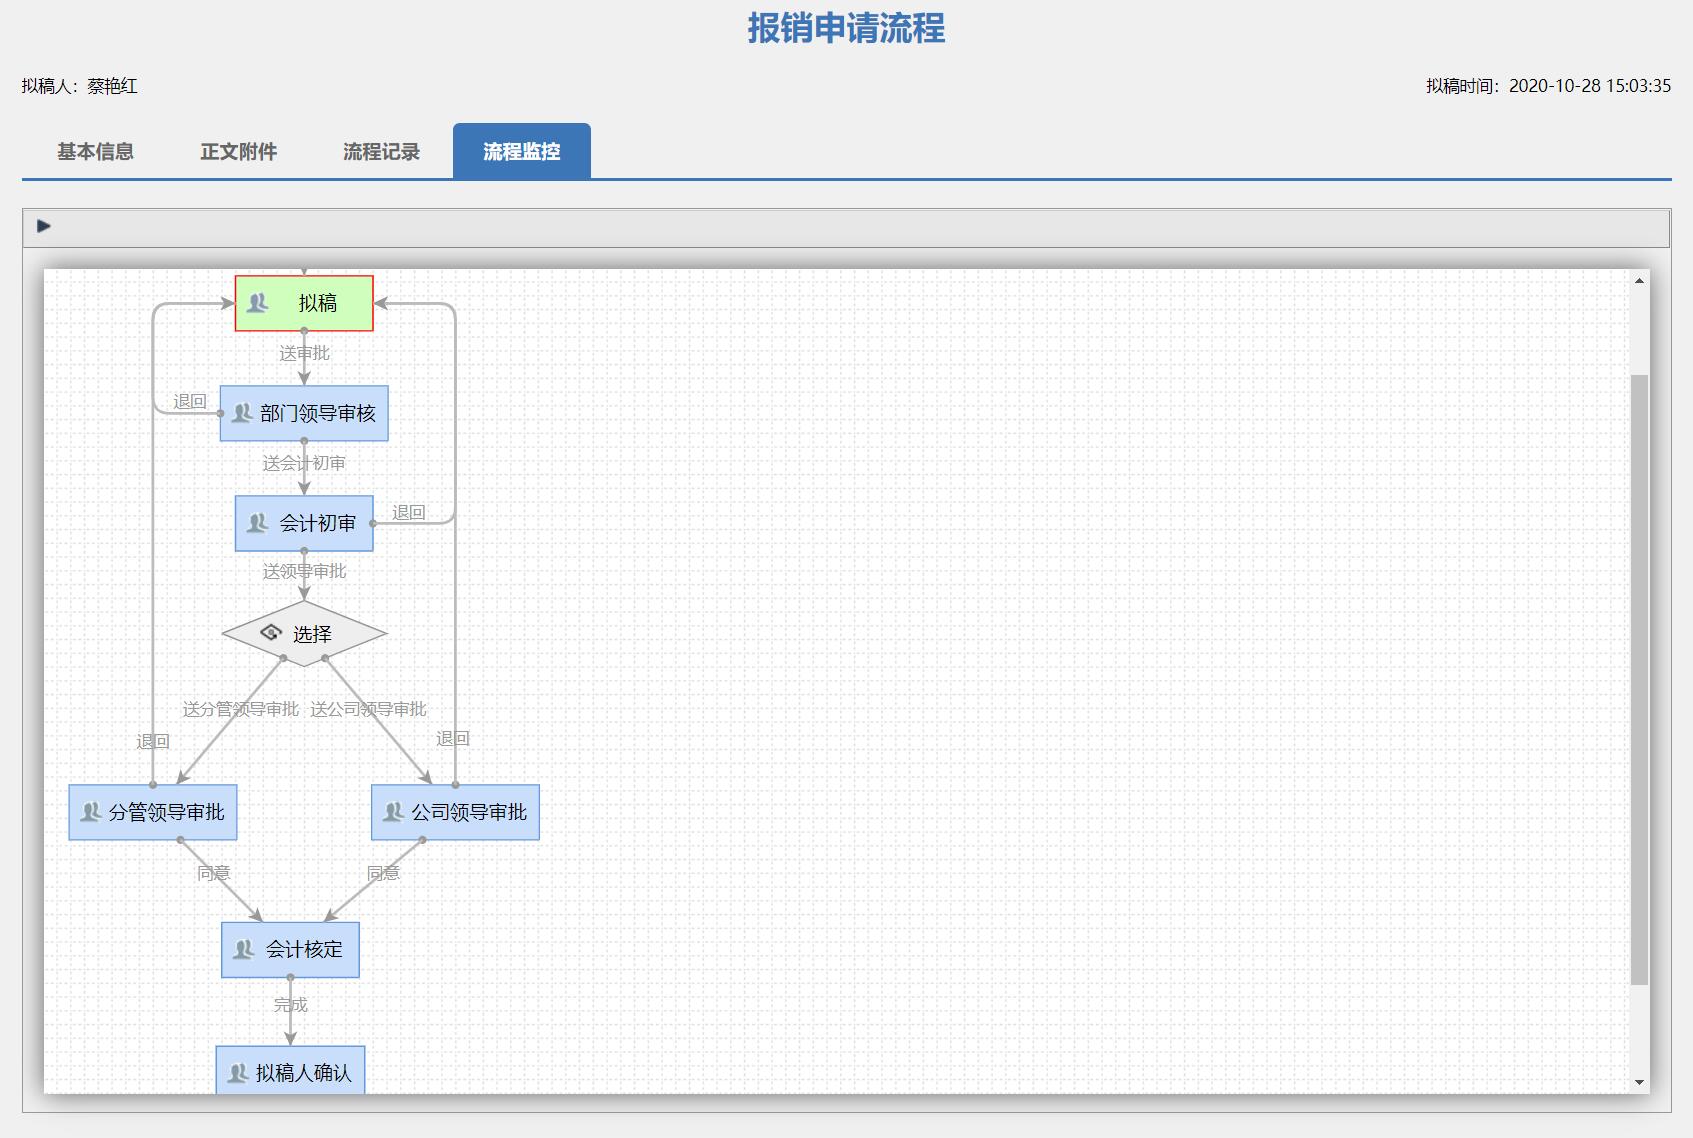Click the user icon in 分管领导审批 node
This screenshot has width=1693, height=1138.
pyautogui.click(x=91, y=812)
